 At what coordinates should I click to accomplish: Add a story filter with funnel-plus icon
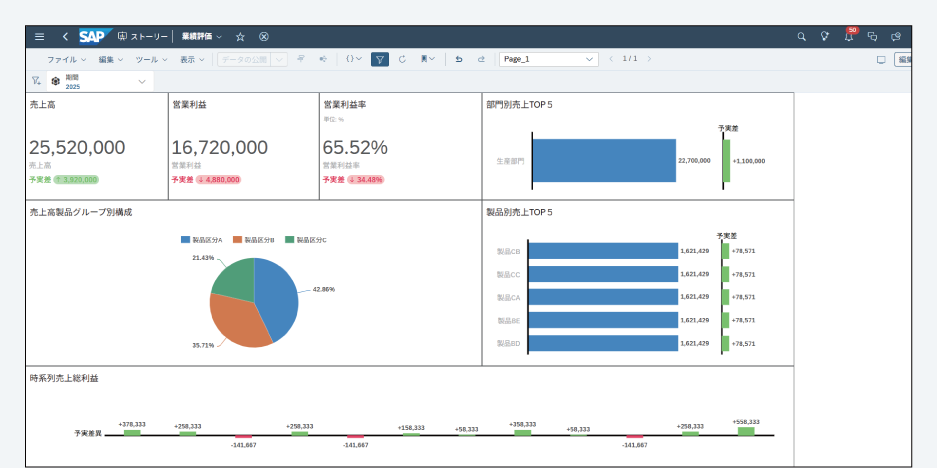tap(36, 81)
